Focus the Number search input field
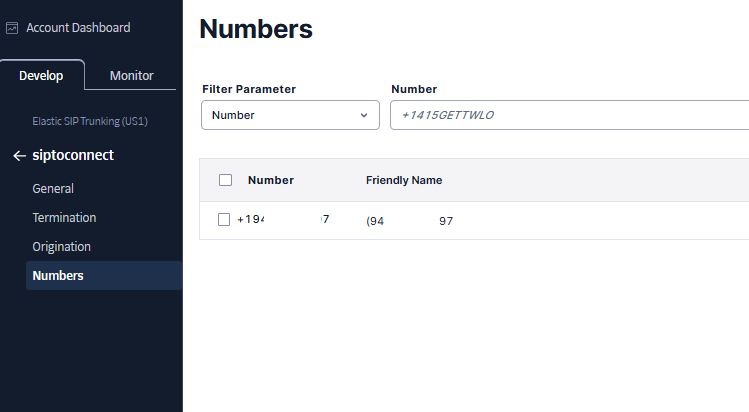This screenshot has height=412, width=749. click(569, 115)
